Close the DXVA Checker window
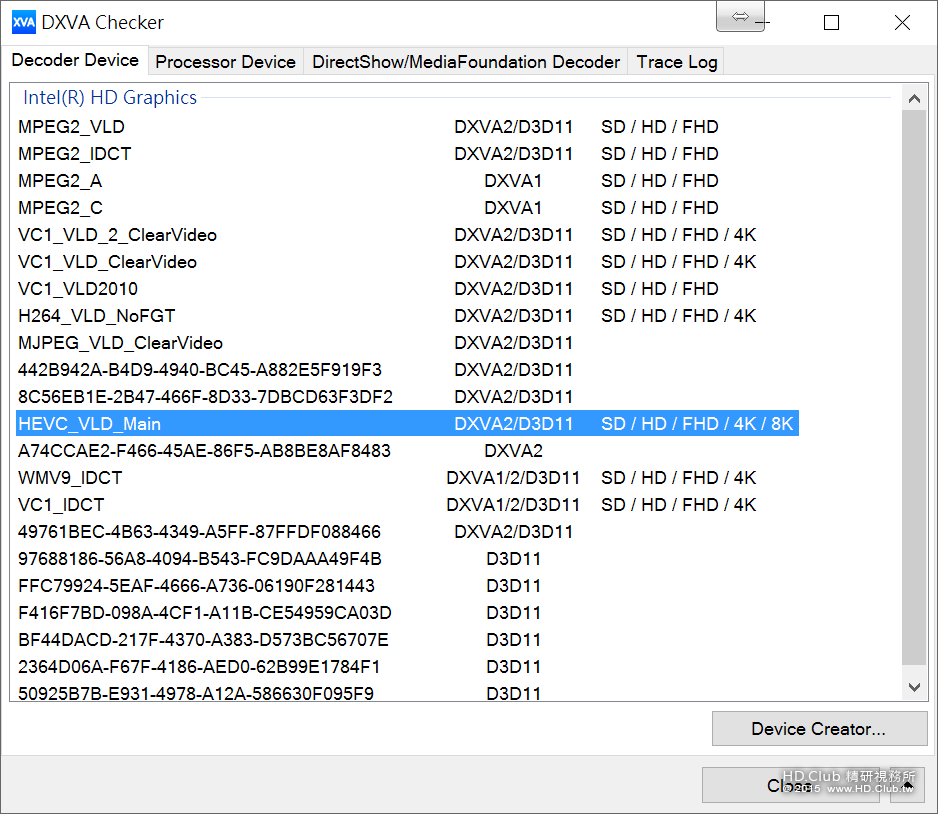This screenshot has height=814, width=938. click(902, 23)
